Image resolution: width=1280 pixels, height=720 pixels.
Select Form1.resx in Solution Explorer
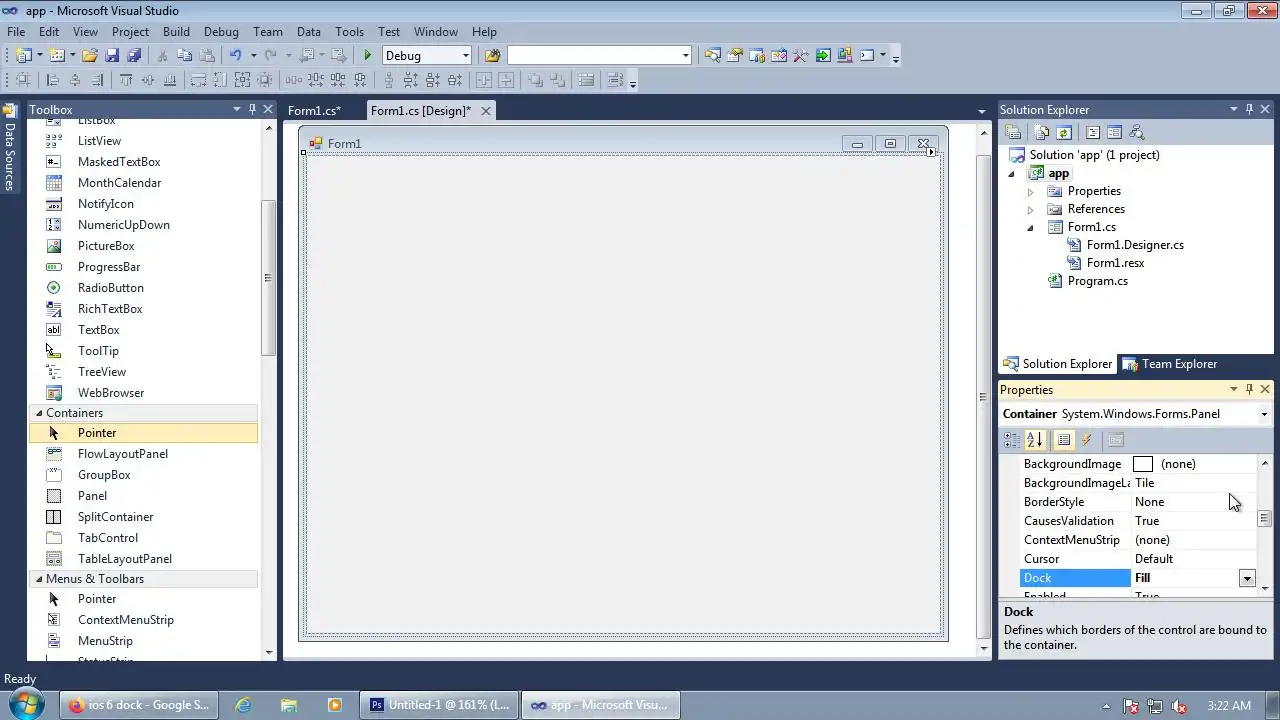pos(1115,263)
